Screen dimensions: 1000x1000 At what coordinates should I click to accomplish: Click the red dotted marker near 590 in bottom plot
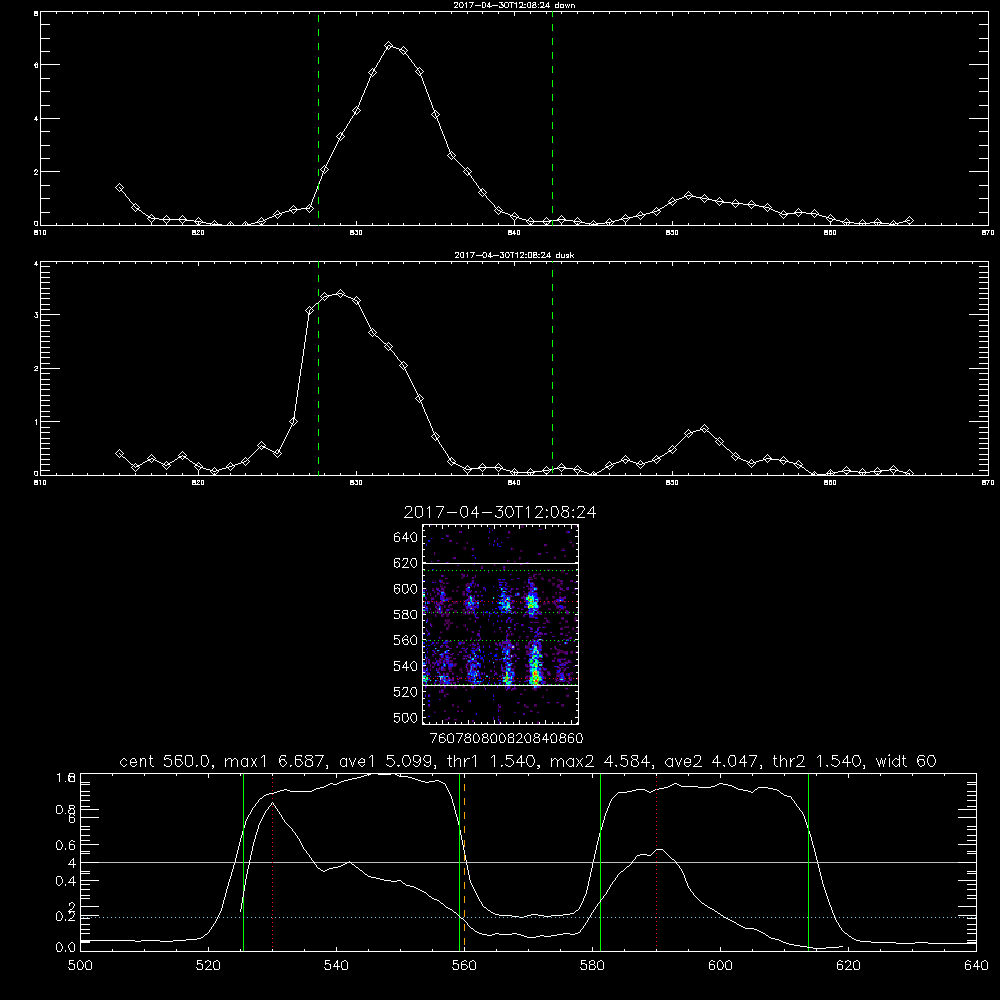pos(656,862)
